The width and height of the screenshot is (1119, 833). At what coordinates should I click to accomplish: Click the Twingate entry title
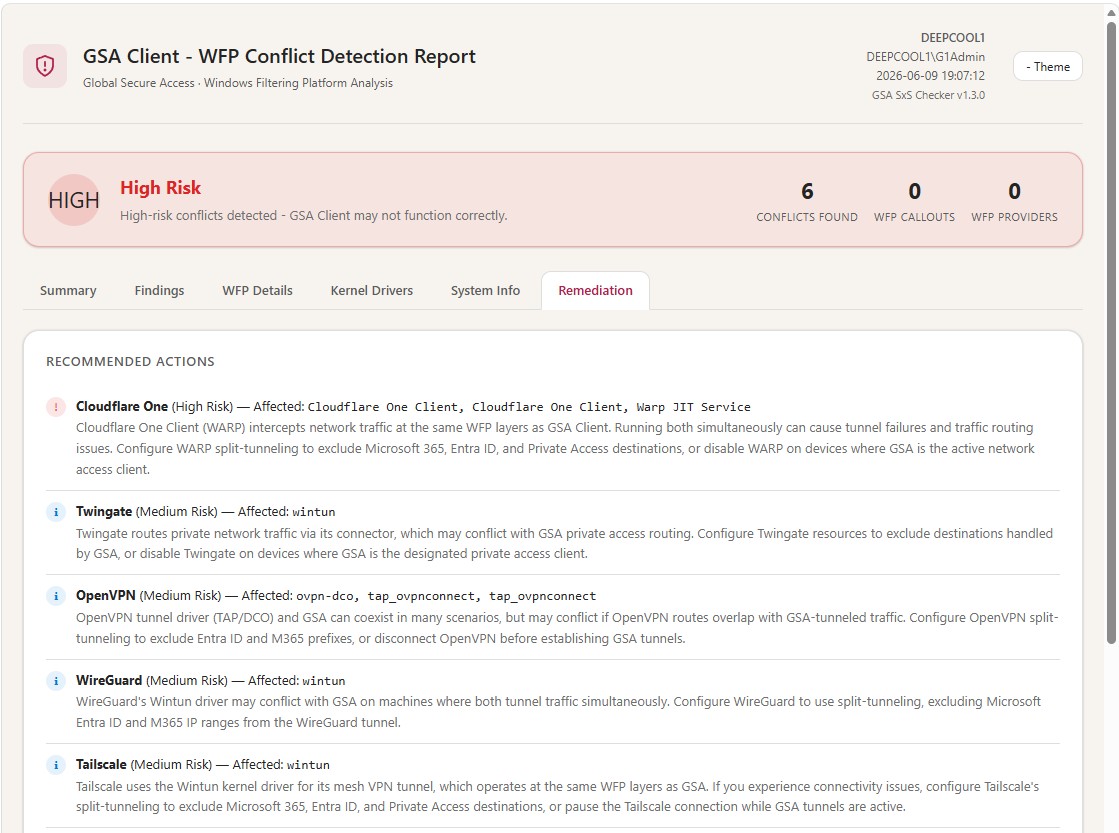104,512
